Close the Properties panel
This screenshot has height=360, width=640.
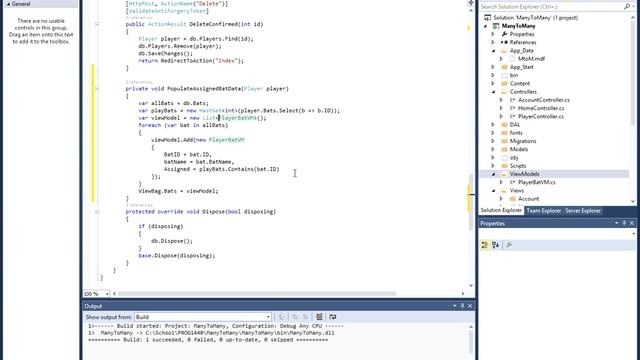(x=632, y=223)
